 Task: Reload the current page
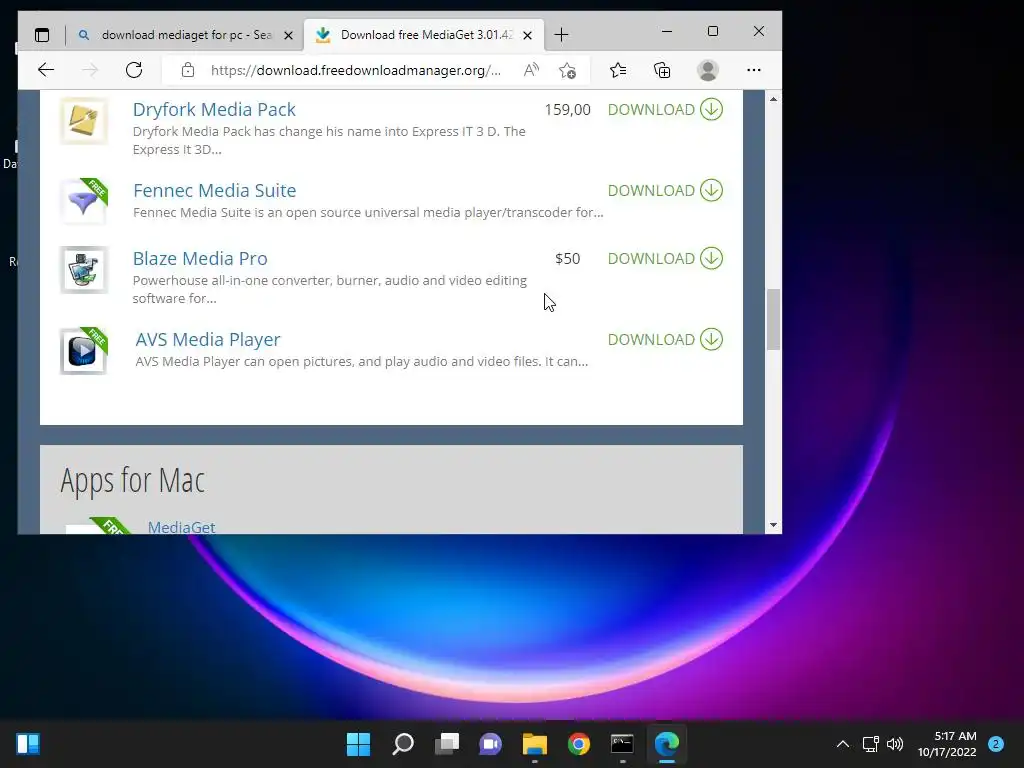(x=134, y=70)
